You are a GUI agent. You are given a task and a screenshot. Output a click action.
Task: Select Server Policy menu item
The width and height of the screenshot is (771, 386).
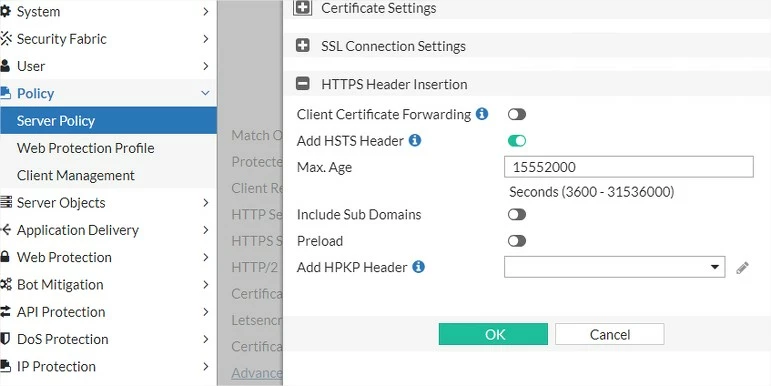[x=108, y=120]
